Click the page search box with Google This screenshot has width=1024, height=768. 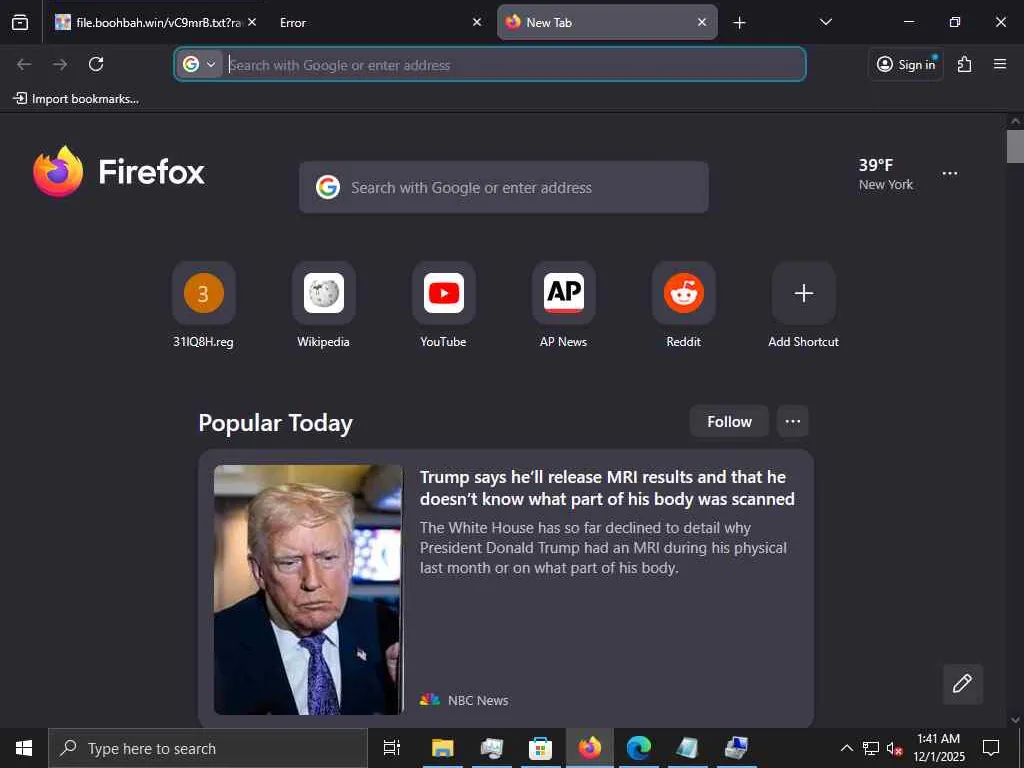(504, 187)
